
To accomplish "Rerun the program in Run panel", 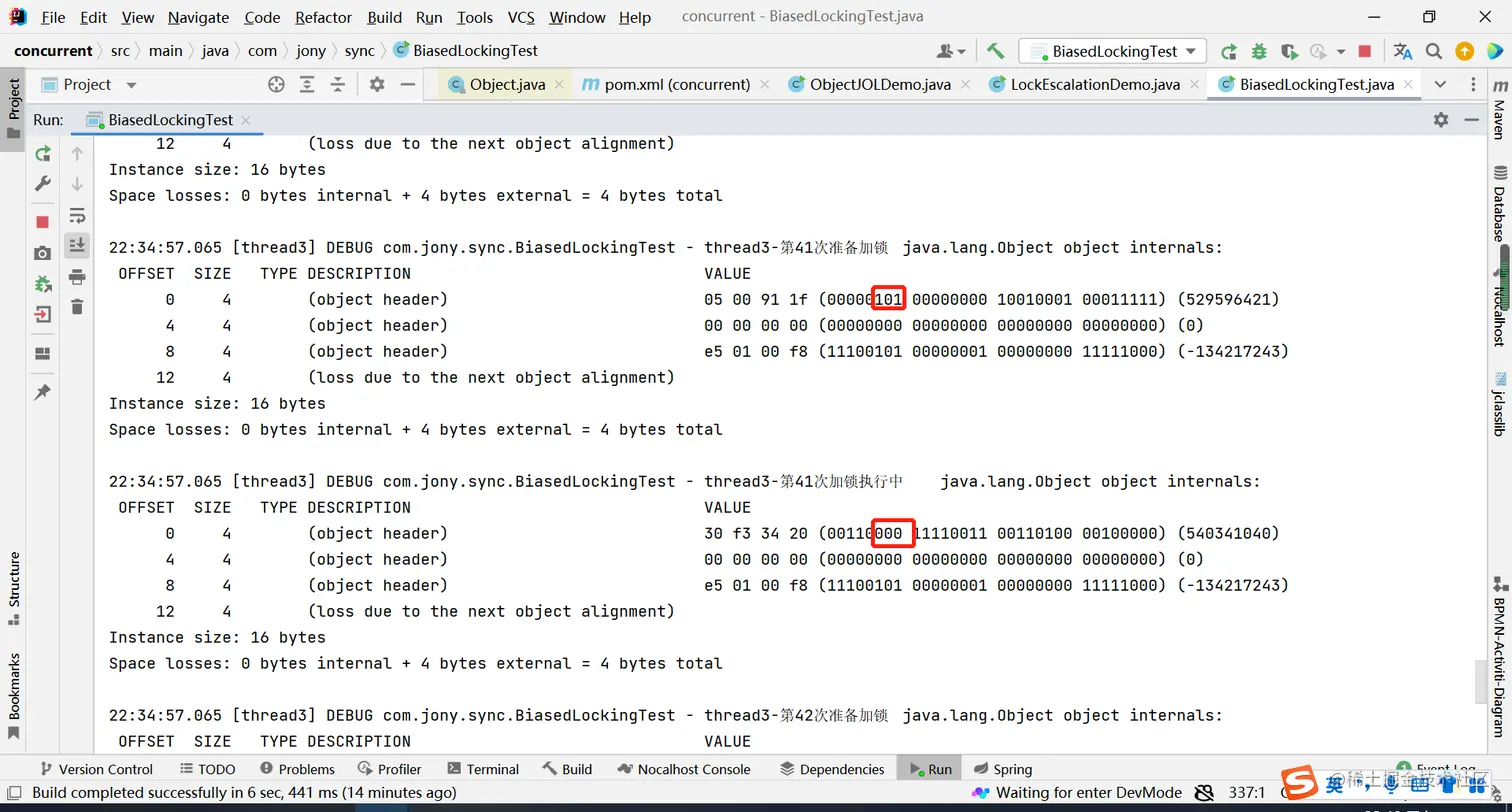I will coord(43,153).
